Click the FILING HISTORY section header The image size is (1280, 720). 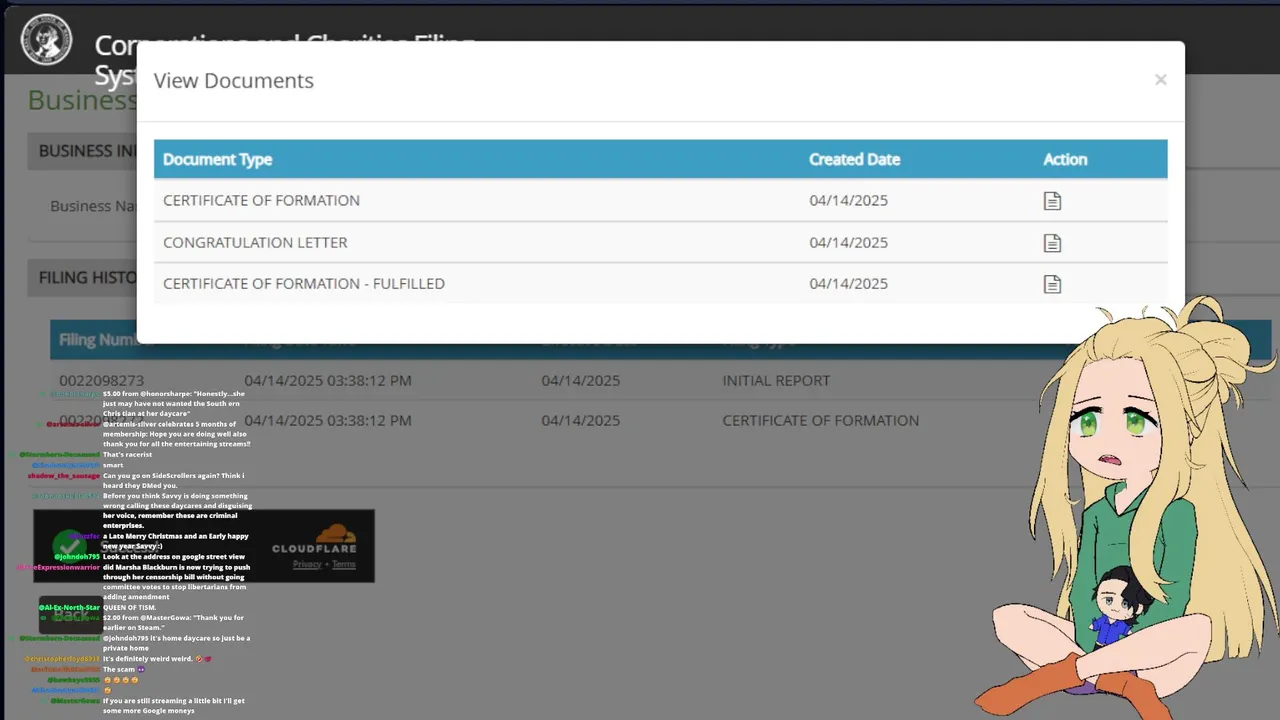pyautogui.click(x=82, y=277)
